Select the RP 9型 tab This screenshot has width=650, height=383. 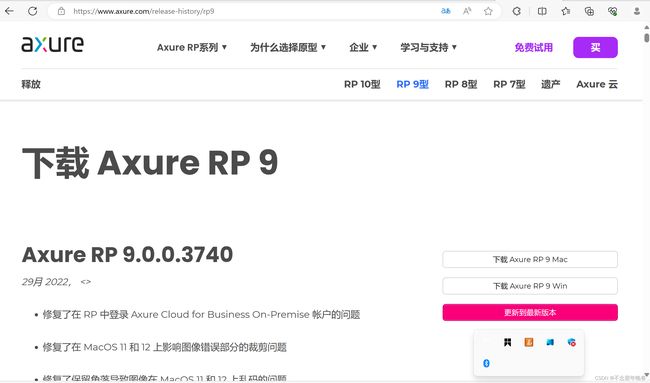click(x=412, y=84)
